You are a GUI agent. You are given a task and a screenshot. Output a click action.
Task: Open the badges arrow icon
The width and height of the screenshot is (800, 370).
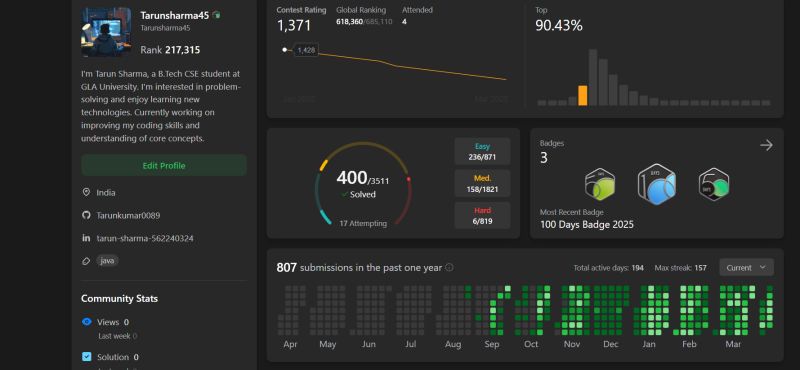click(766, 145)
